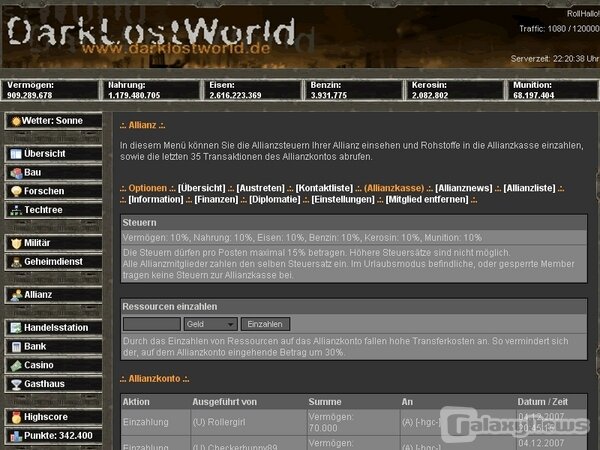
Task: Click the Punkte blocks icon
Action: pos(16,436)
